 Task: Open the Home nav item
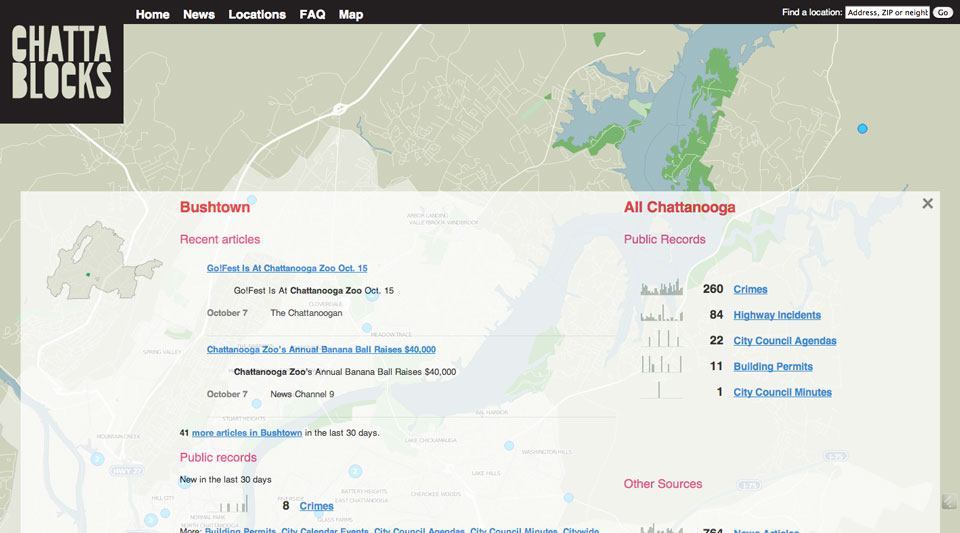152,14
